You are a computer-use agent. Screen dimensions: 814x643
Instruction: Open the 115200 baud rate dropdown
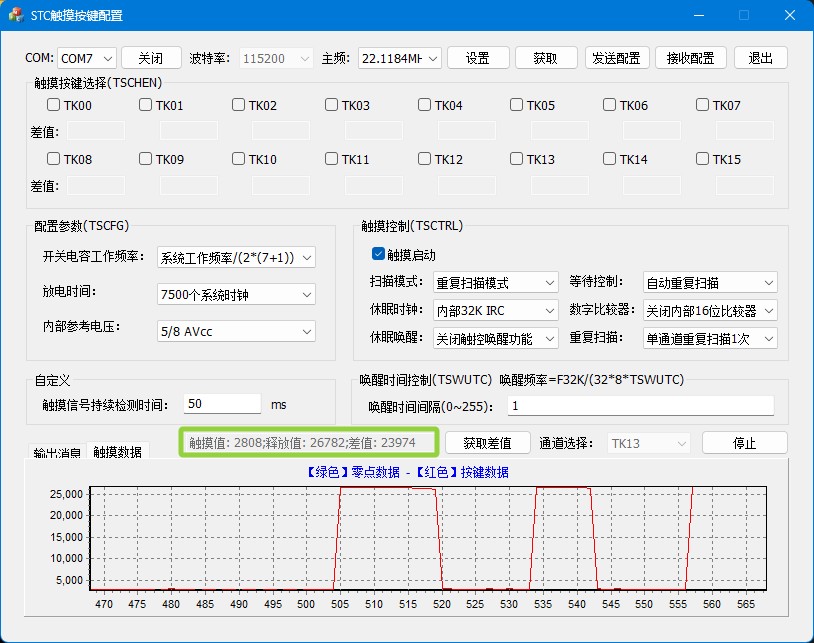(x=276, y=58)
